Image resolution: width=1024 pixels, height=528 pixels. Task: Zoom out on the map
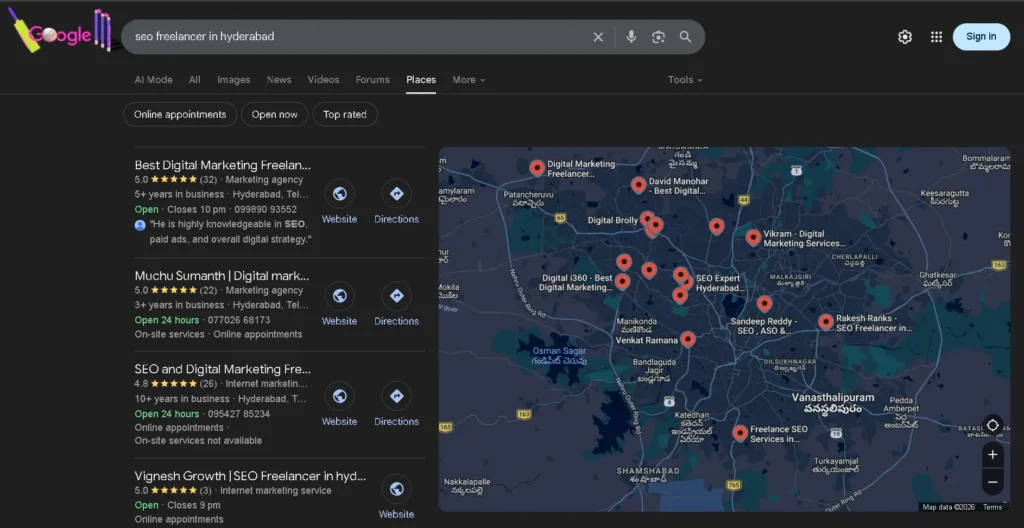[993, 482]
